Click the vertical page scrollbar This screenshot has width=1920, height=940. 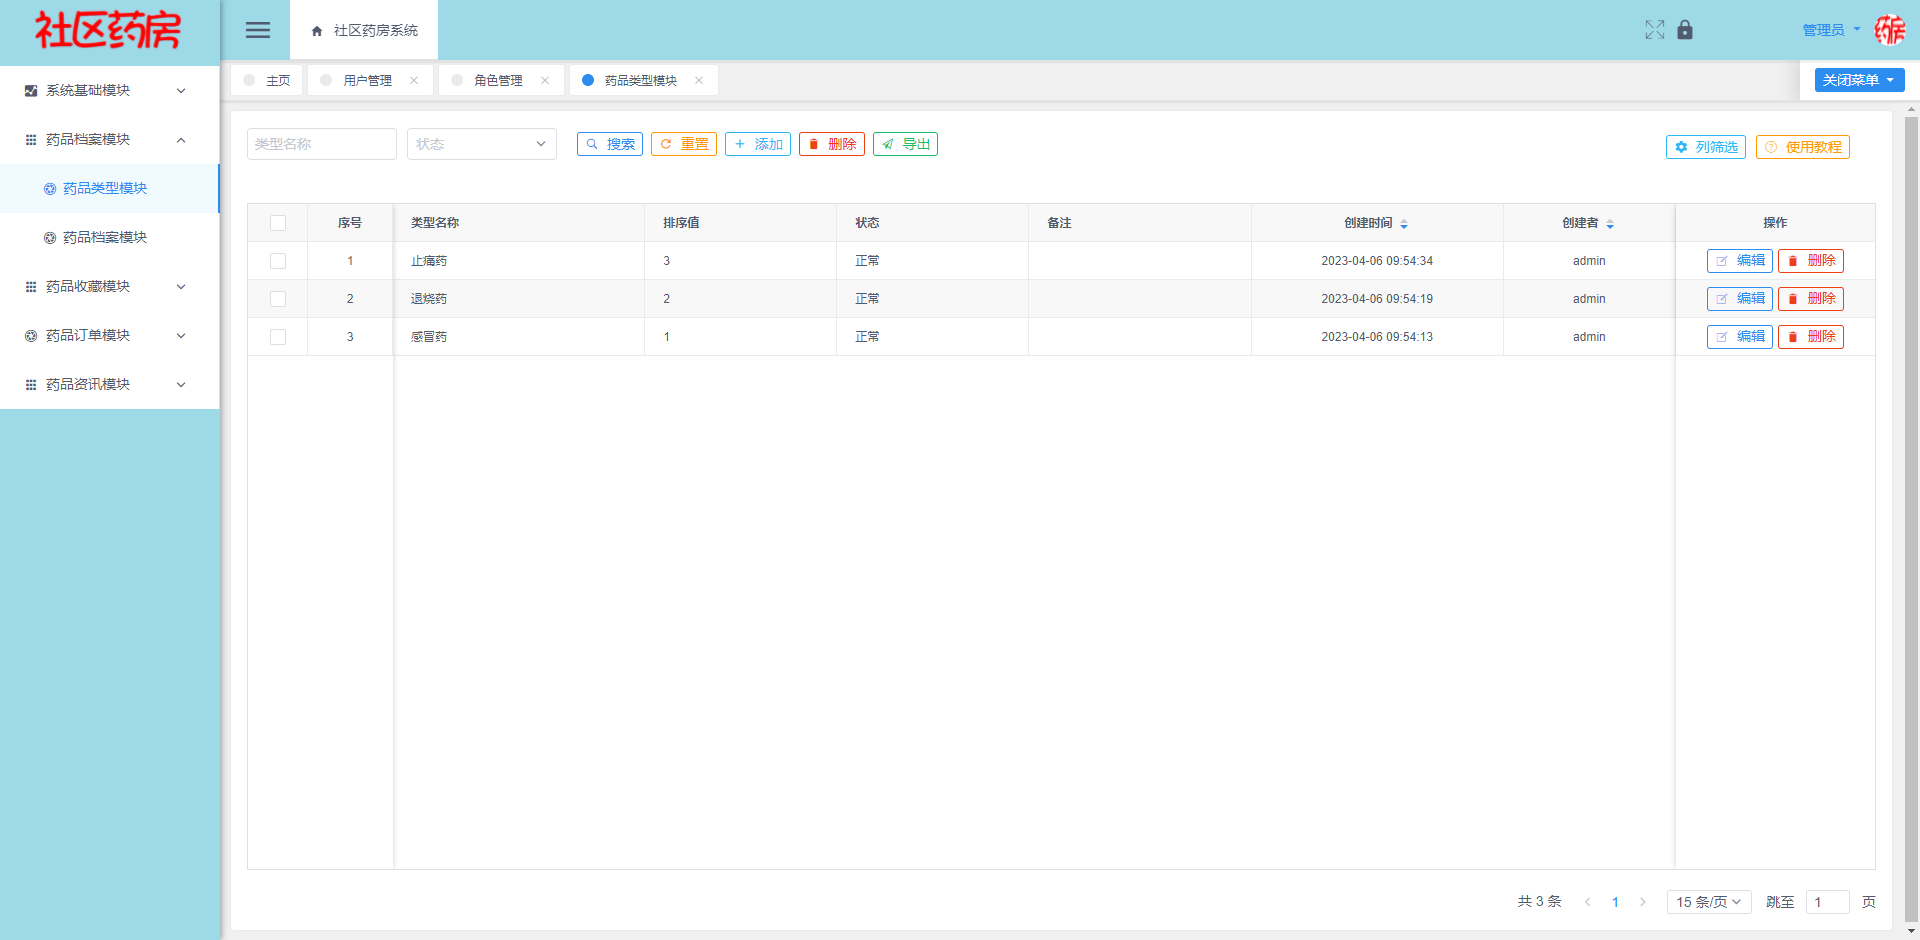1911,520
